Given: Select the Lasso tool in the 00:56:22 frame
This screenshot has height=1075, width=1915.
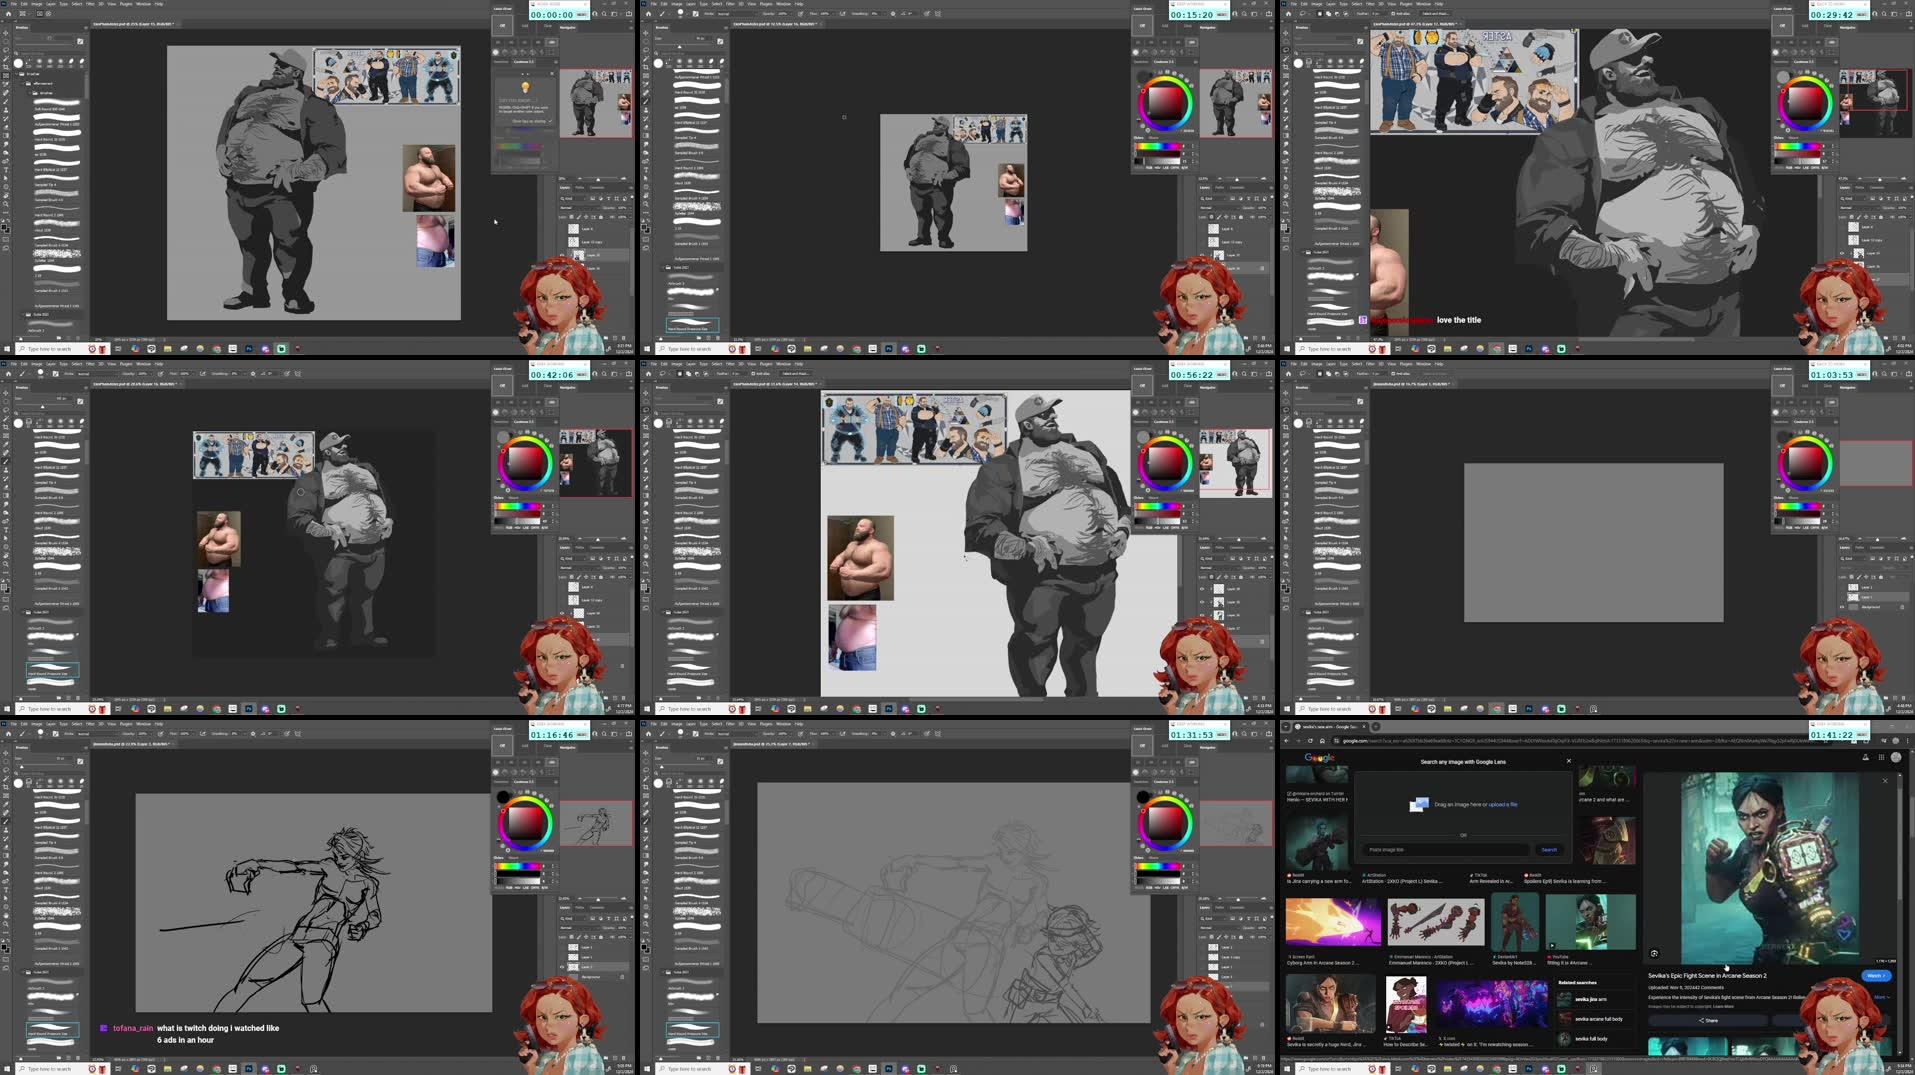Looking at the screenshot, I should 645,412.
